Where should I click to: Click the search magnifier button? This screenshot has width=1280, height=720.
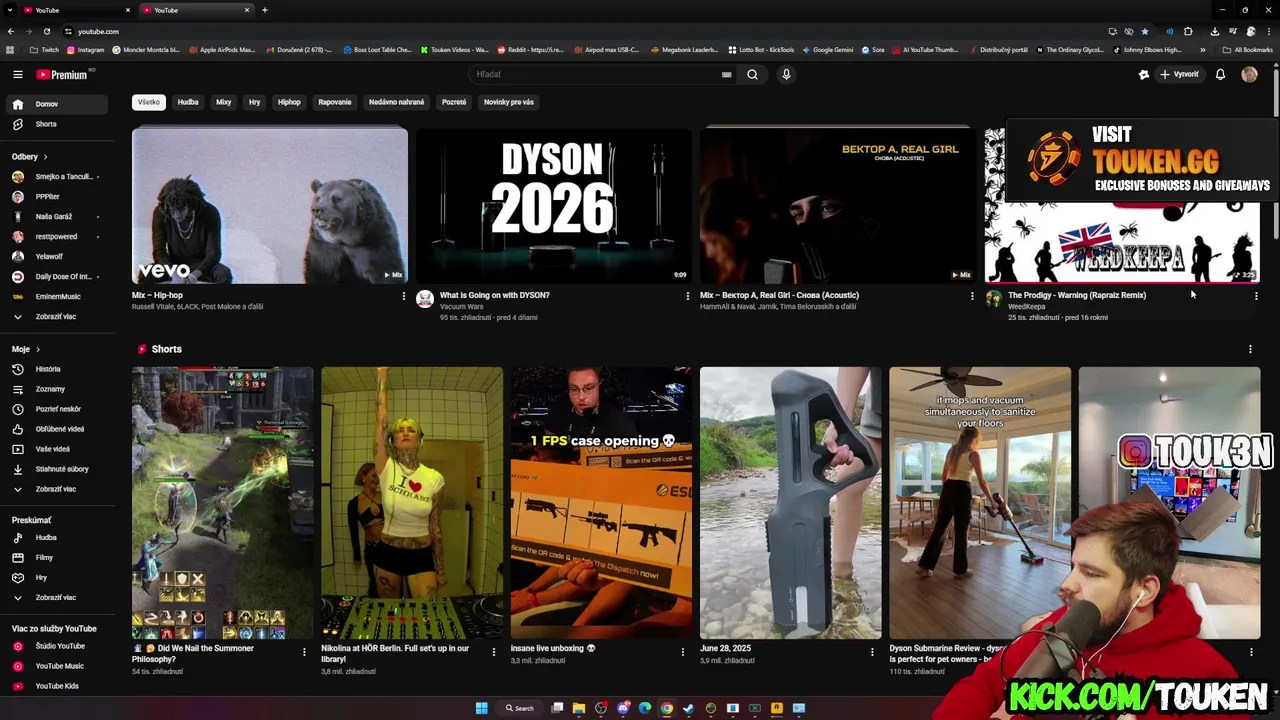click(752, 74)
